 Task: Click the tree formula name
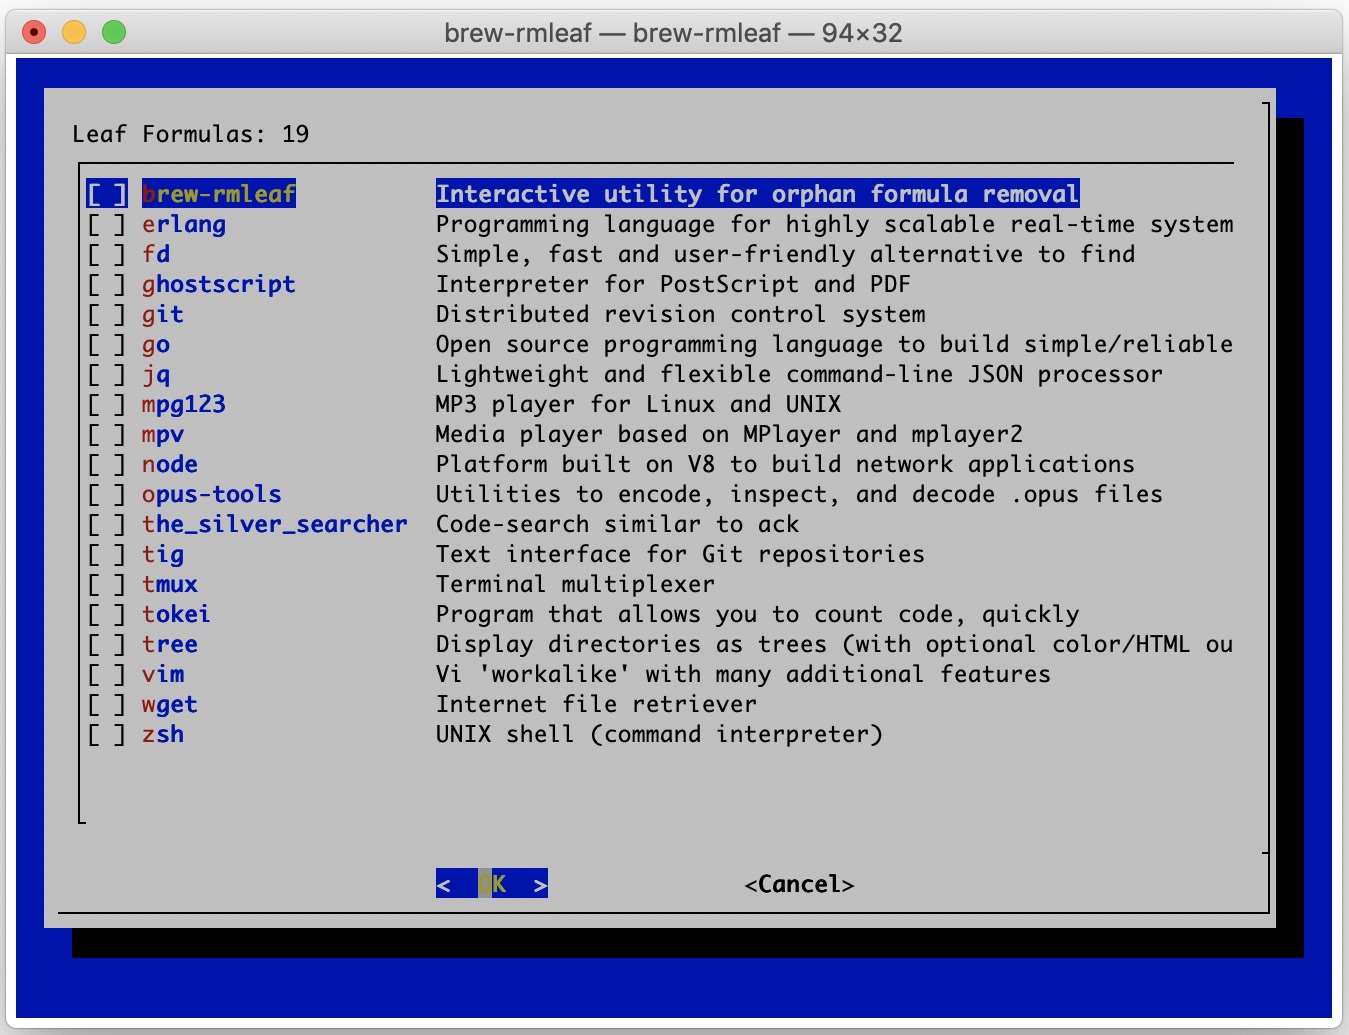pos(170,644)
